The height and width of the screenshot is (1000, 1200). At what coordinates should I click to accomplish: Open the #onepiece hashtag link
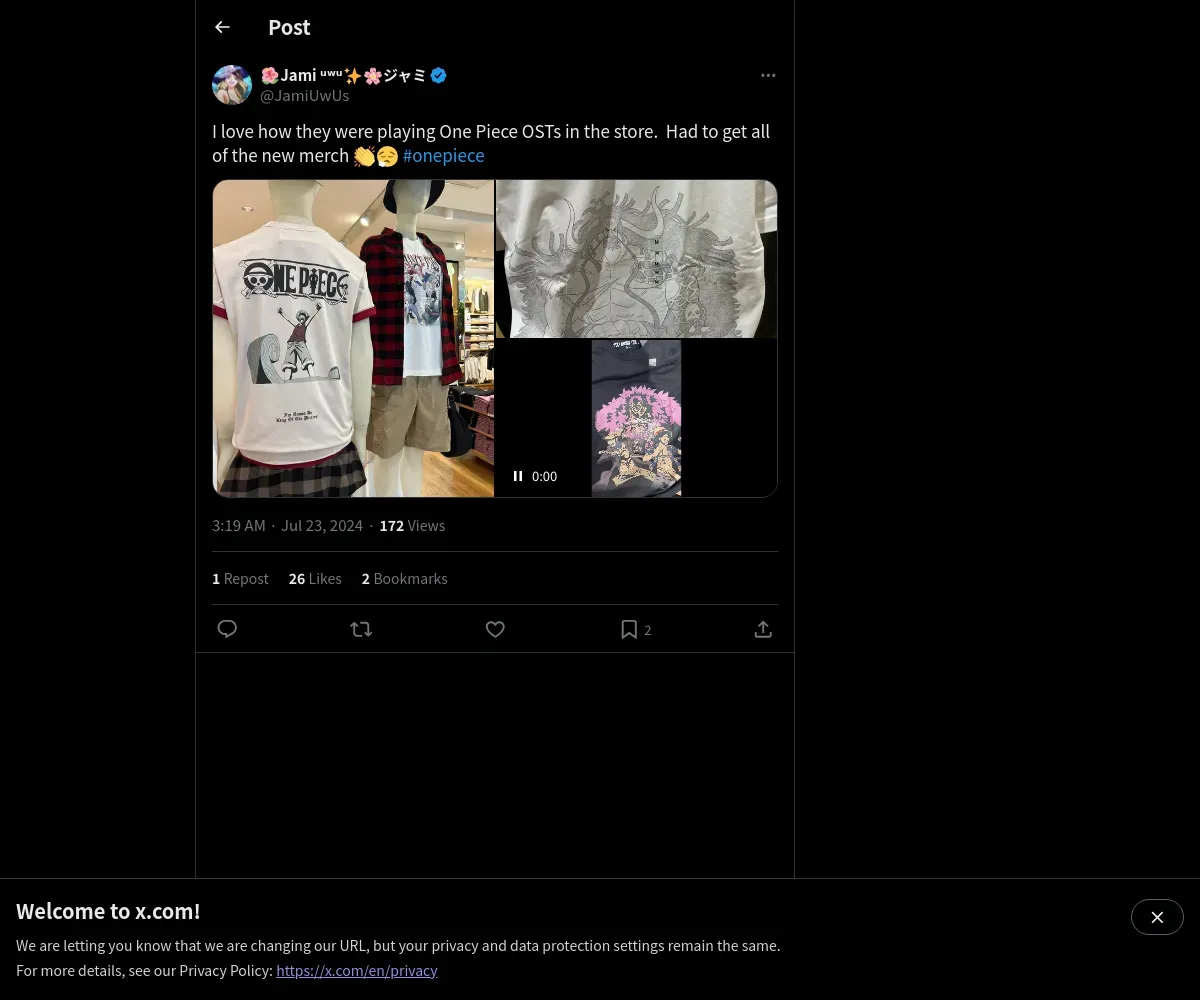[x=443, y=156]
